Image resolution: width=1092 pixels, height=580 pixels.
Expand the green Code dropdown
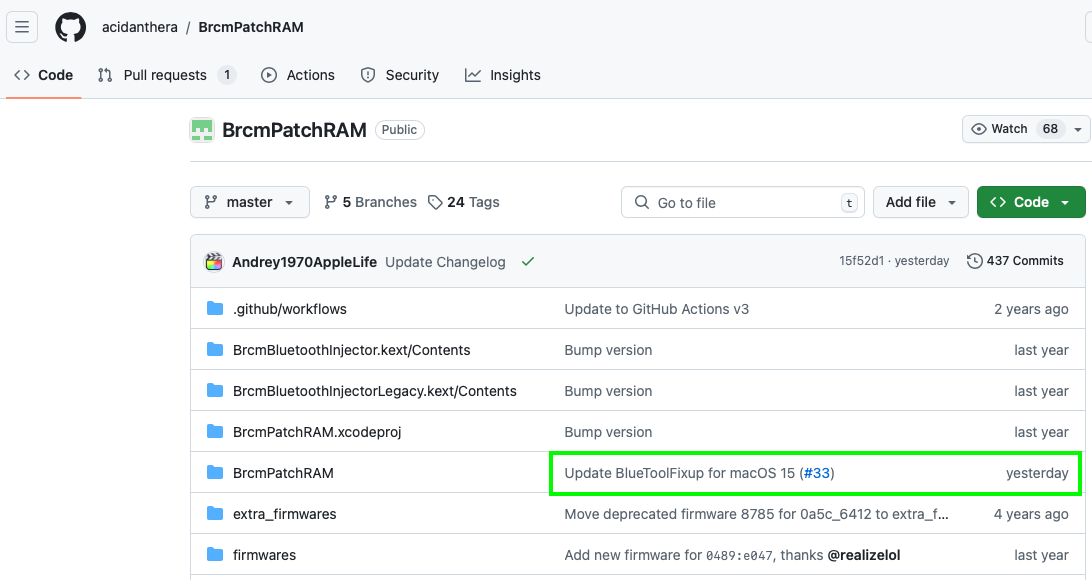(1030, 202)
